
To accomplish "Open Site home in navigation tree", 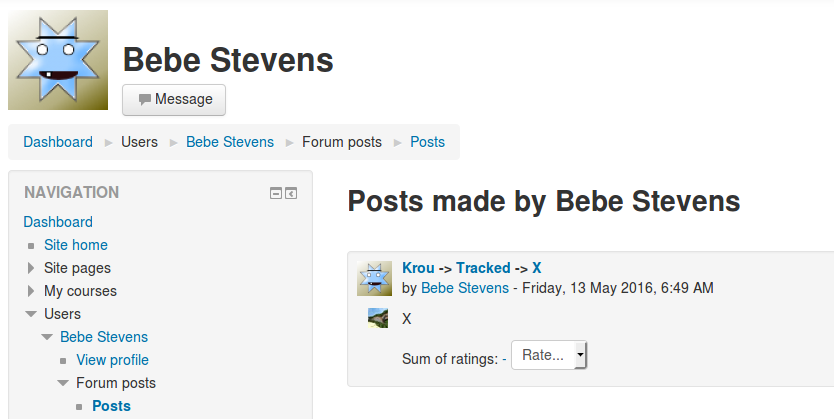I will pos(76,245).
